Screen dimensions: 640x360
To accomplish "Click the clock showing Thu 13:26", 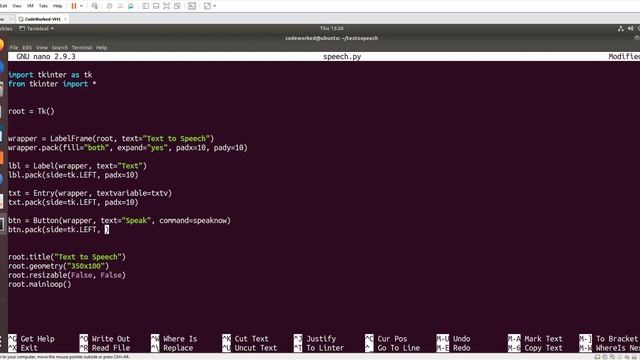I will click(331, 29).
